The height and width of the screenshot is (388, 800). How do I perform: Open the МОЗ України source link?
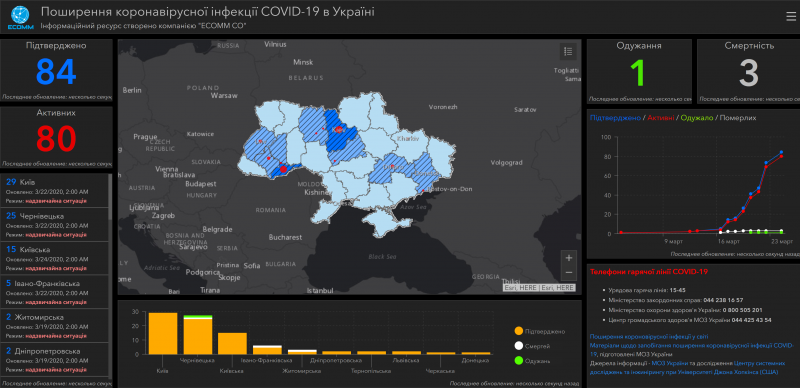[x=669, y=363]
